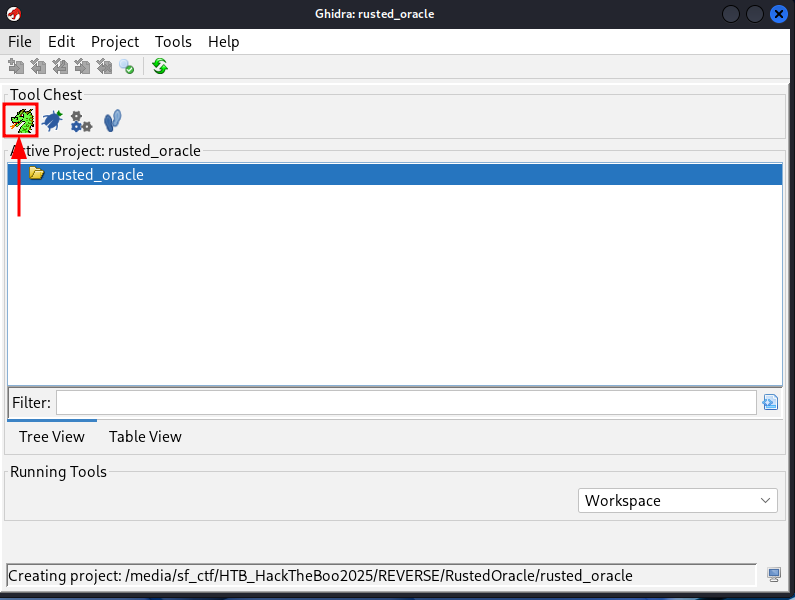The image size is (795, 600).
Task: Open the Edit menu
Action: (61, 42)
